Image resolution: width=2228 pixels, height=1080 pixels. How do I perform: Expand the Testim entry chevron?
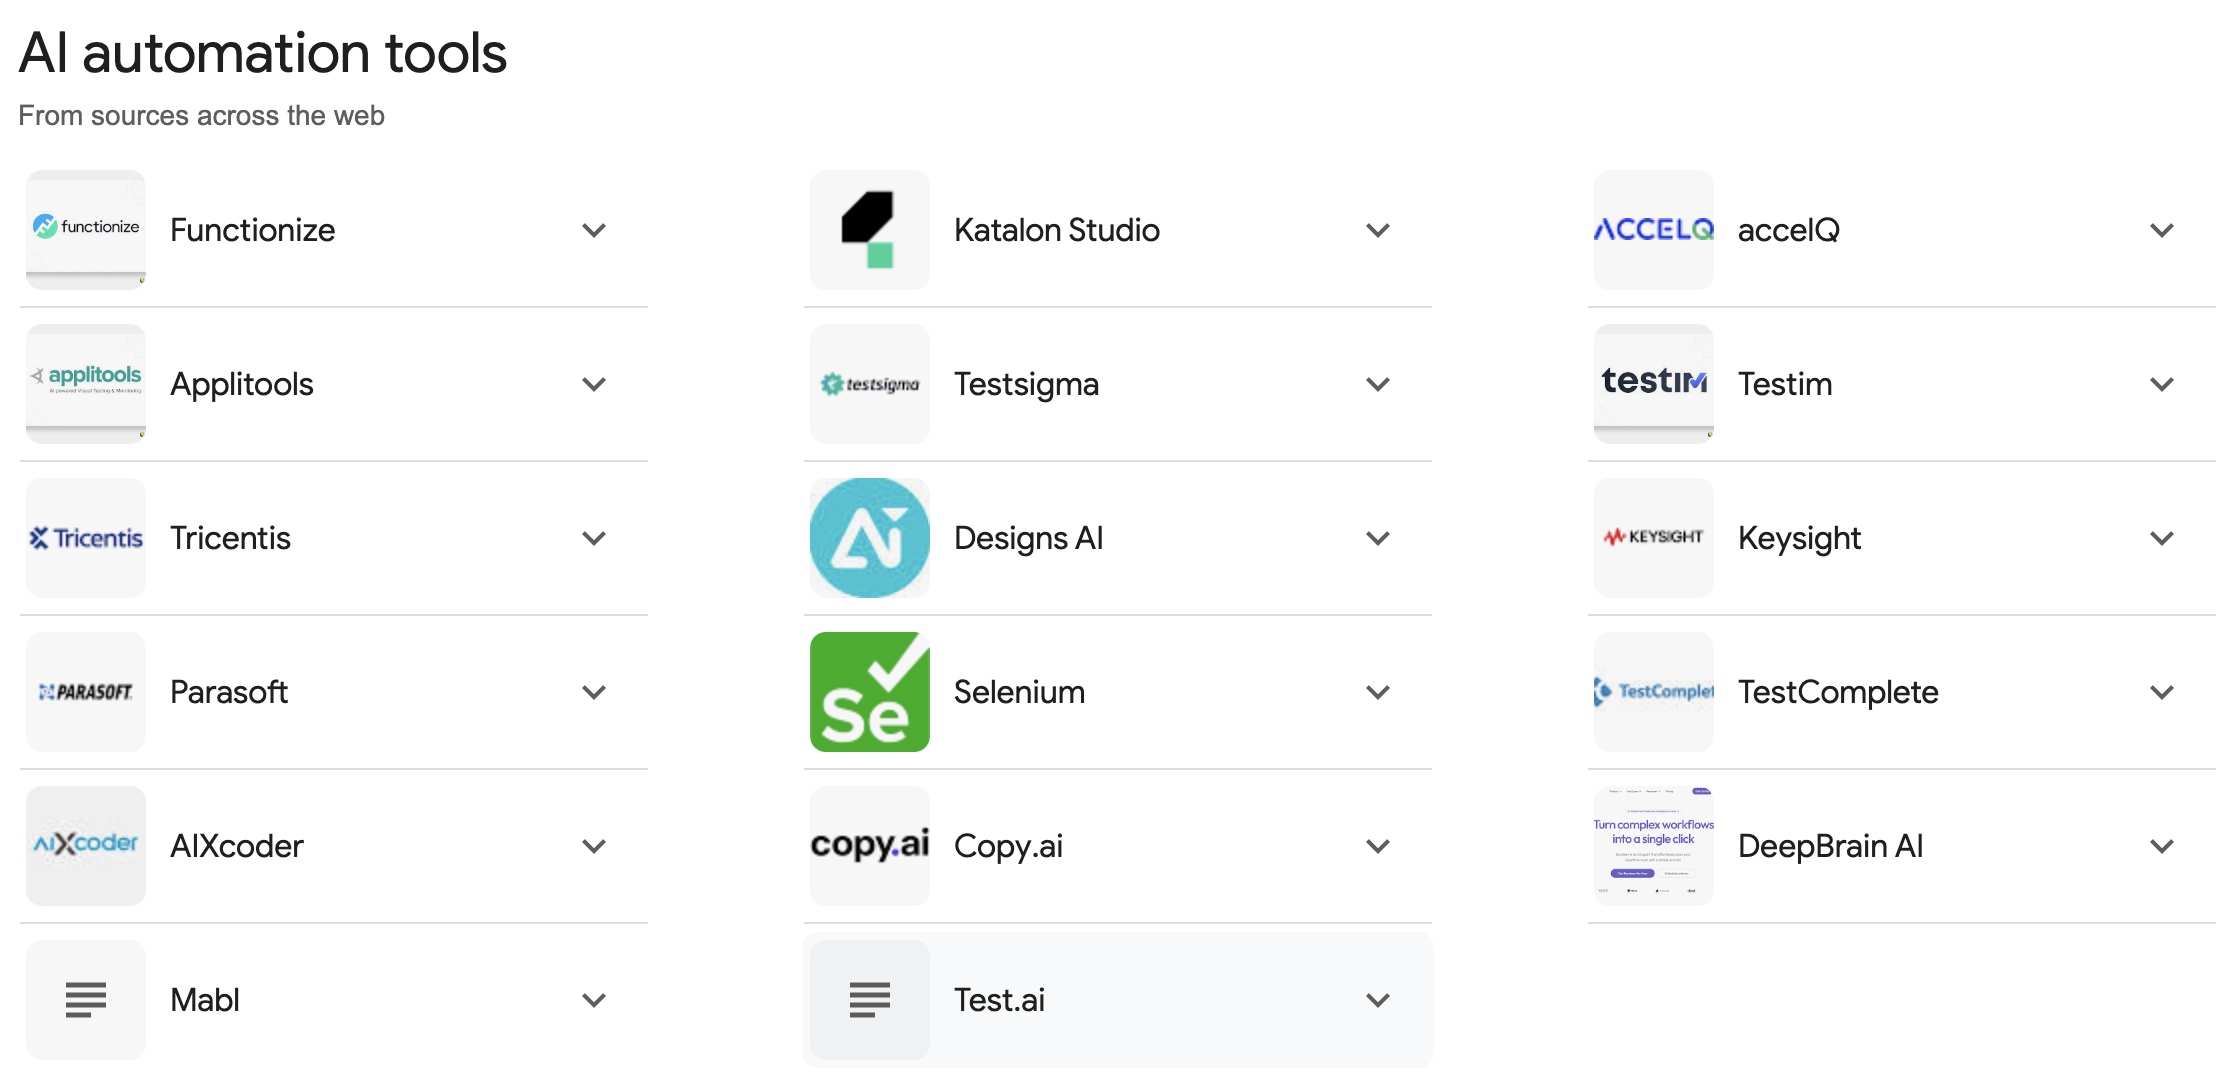pos(2162,384)
